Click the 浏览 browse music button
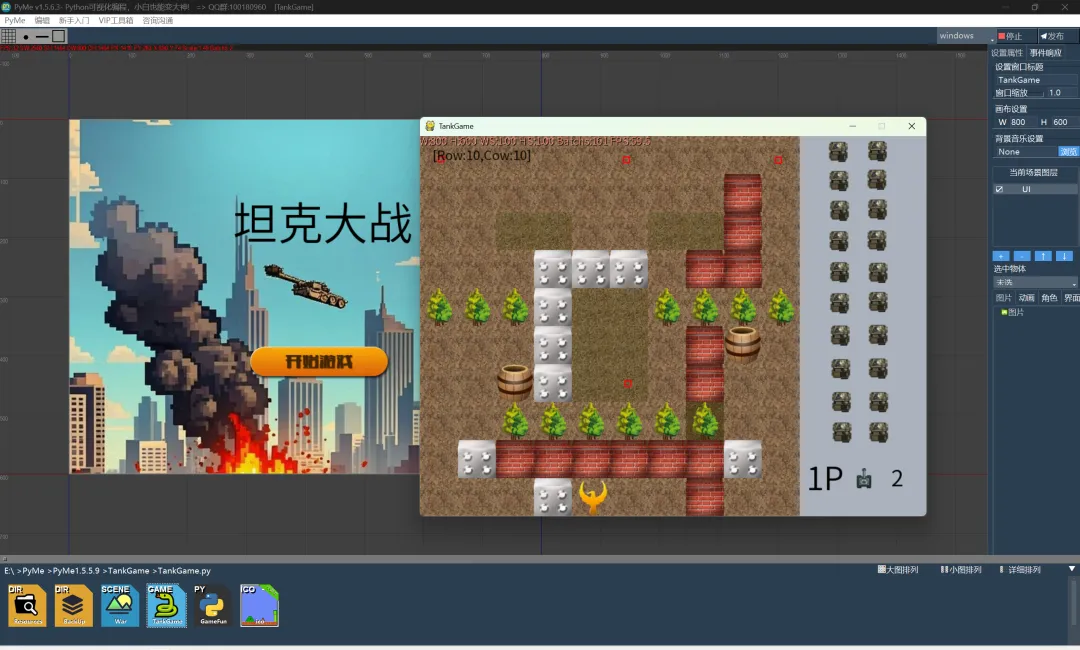 [1068, 151]
